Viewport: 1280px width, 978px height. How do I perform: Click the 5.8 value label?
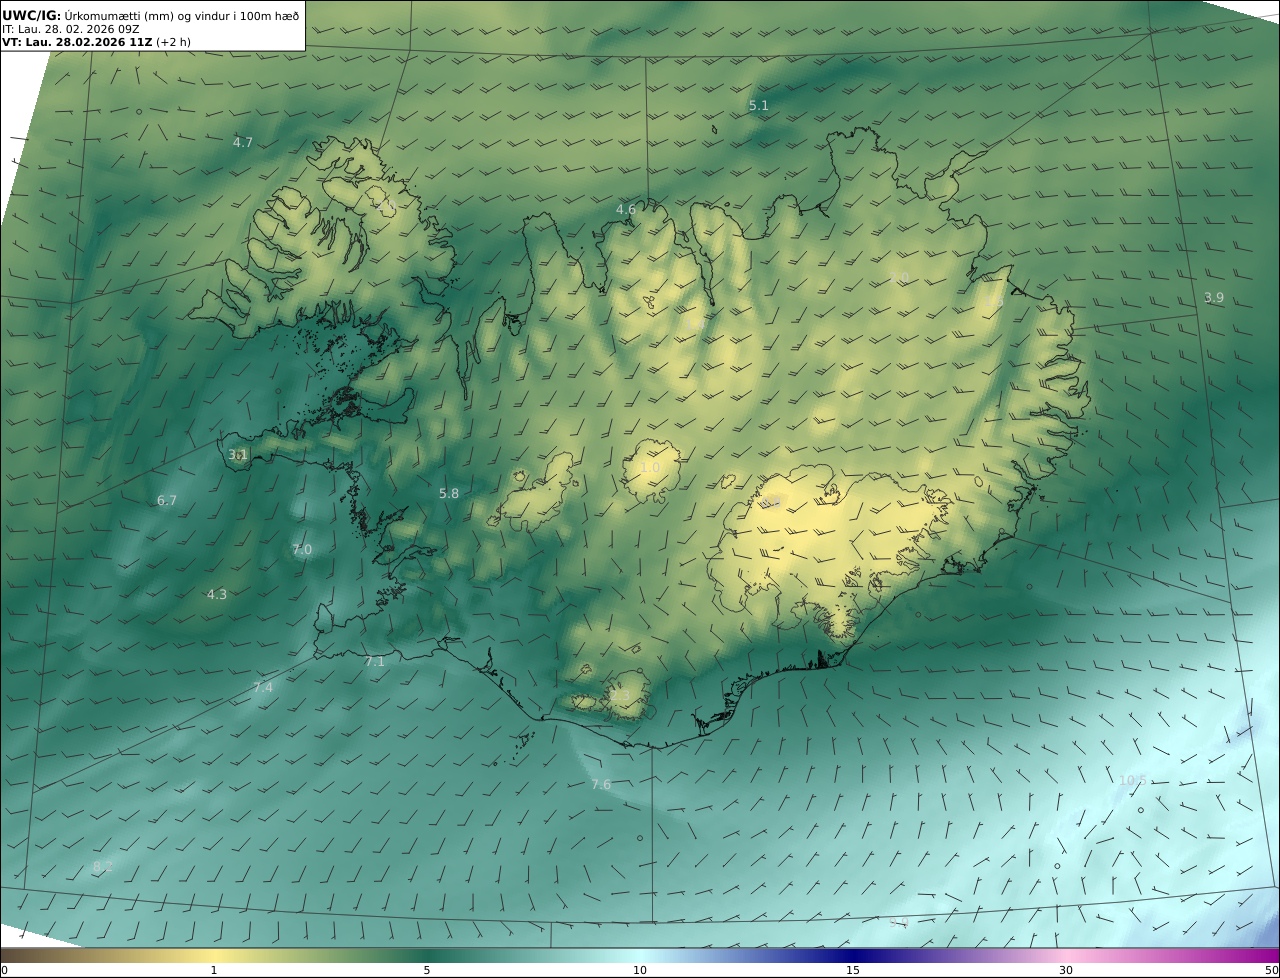[449, 493]
